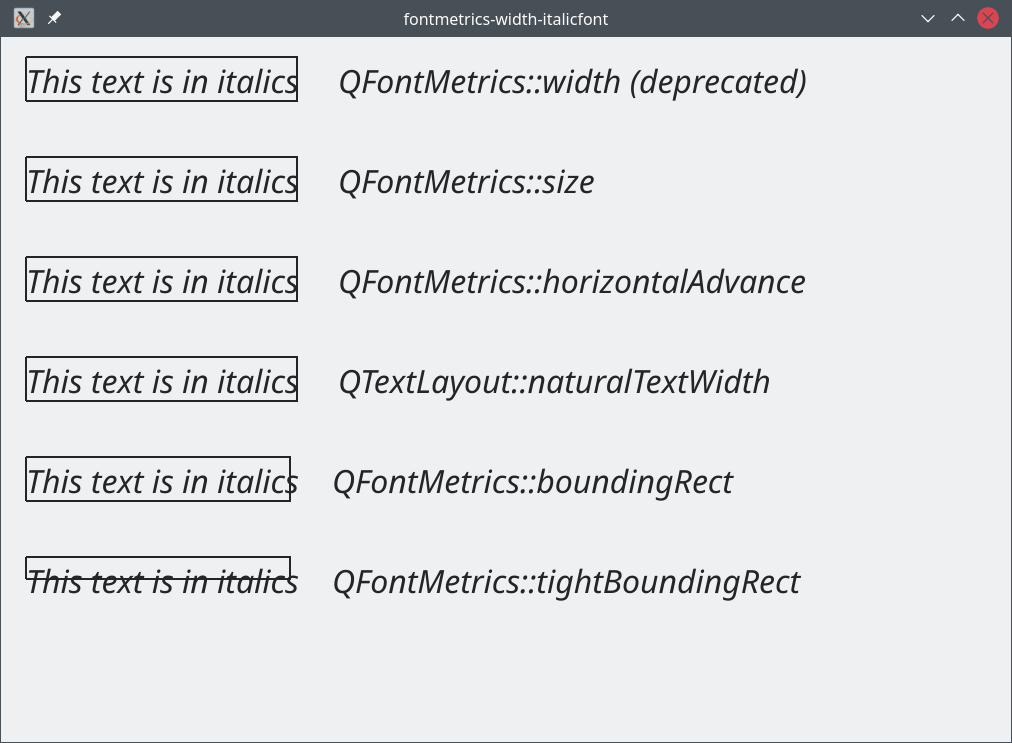Click the "QFontMetrics::width" text in first row

tap(480, 81)
